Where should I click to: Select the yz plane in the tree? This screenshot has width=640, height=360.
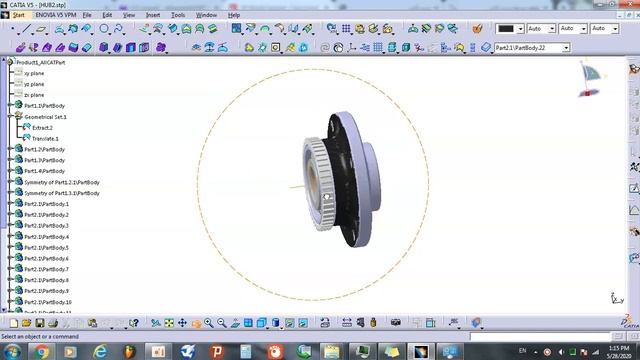point(34,84)
